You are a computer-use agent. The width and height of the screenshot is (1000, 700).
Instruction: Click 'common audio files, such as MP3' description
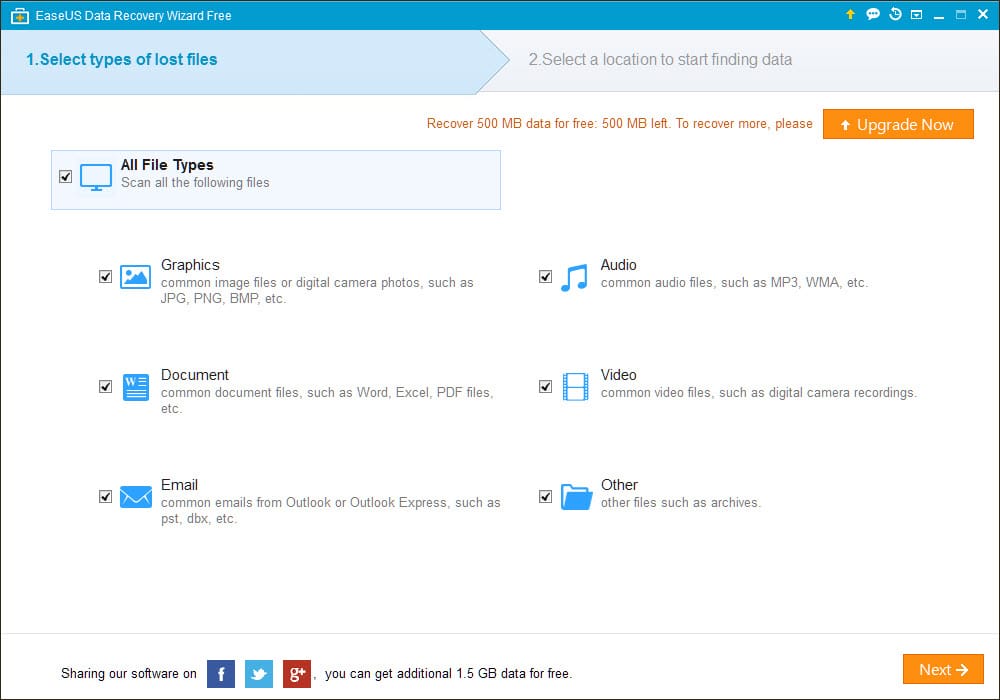(734, 282)
